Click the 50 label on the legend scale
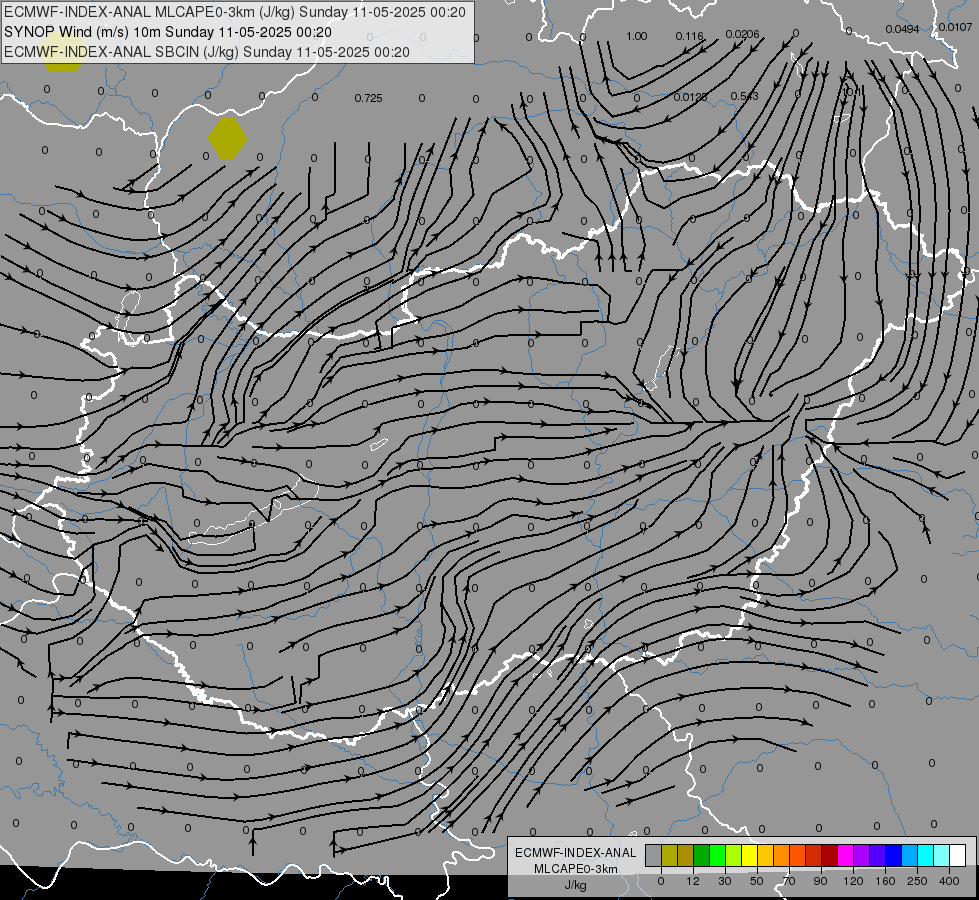Screen dimensions: 979x900 pyautogui.click(x=757, y=881)
